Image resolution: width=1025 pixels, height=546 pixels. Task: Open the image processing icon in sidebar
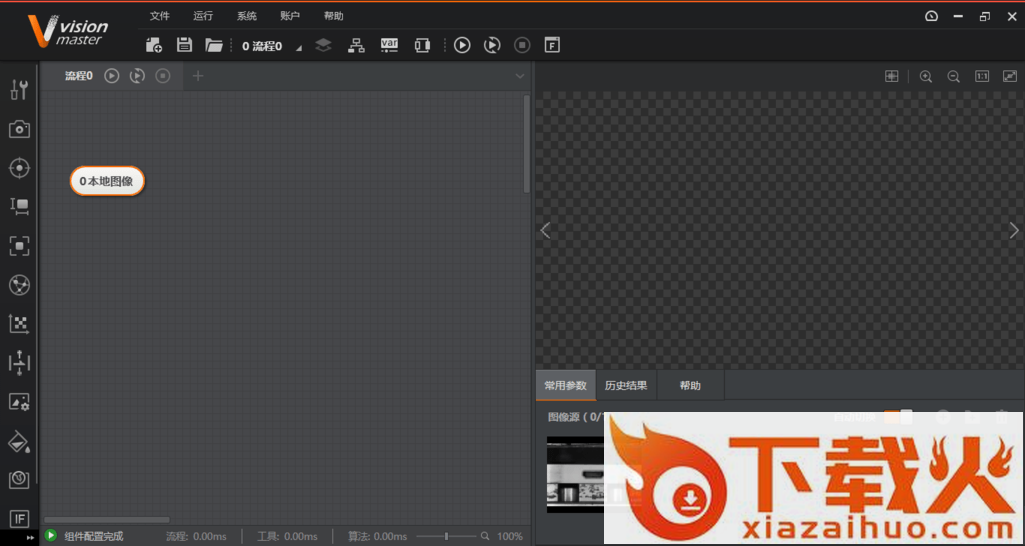[19, 401]
